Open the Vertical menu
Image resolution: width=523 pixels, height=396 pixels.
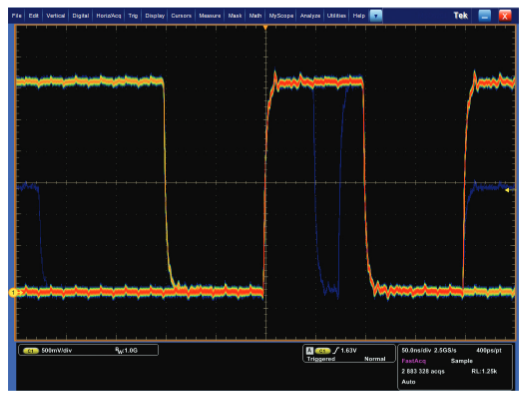pyautogui.click(x=55, y=16)
